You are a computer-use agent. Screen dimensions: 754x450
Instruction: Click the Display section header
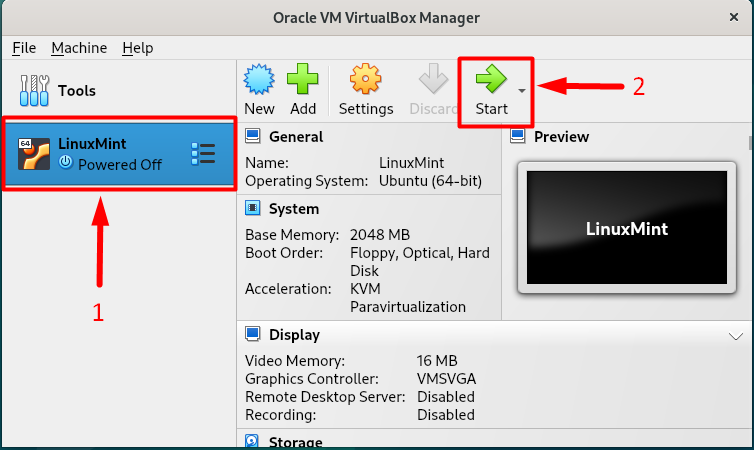click(294, 335)
